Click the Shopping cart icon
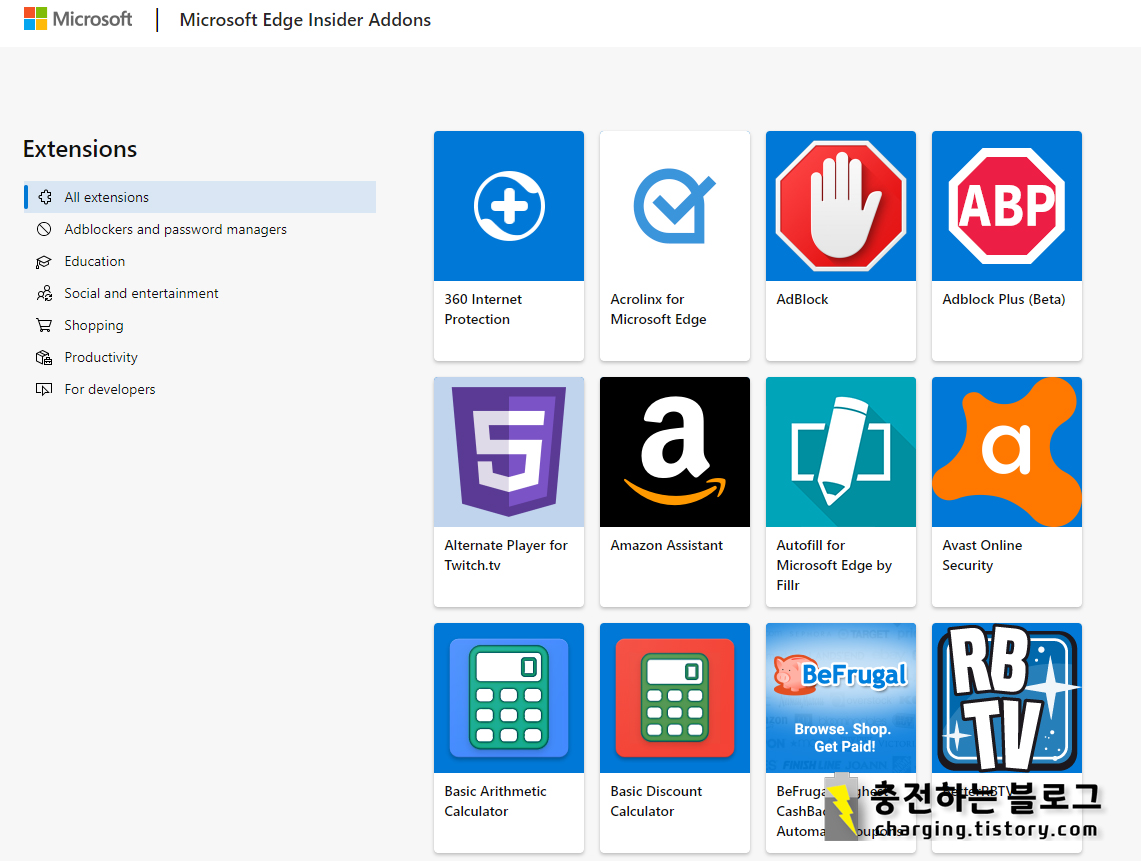Viewport: 1141px width, 861px height. [x=44, y=325]
